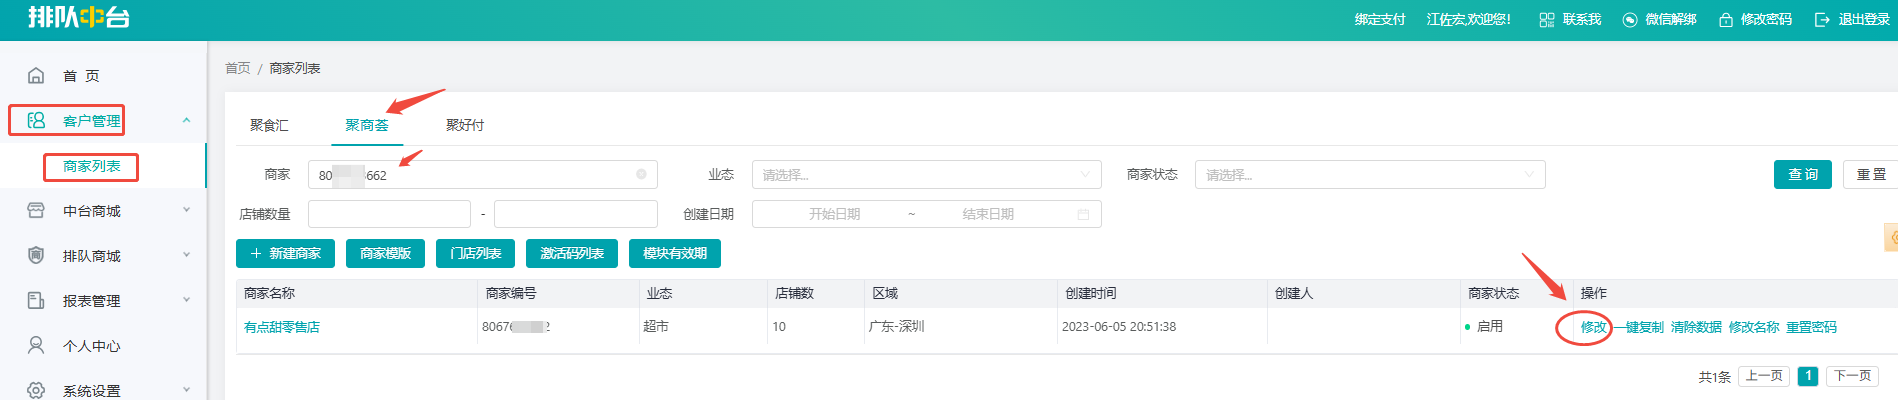Click the 客户管理 sidebar icon
The height and width of the screenshot is (400, 1898).
coord(36,121)
